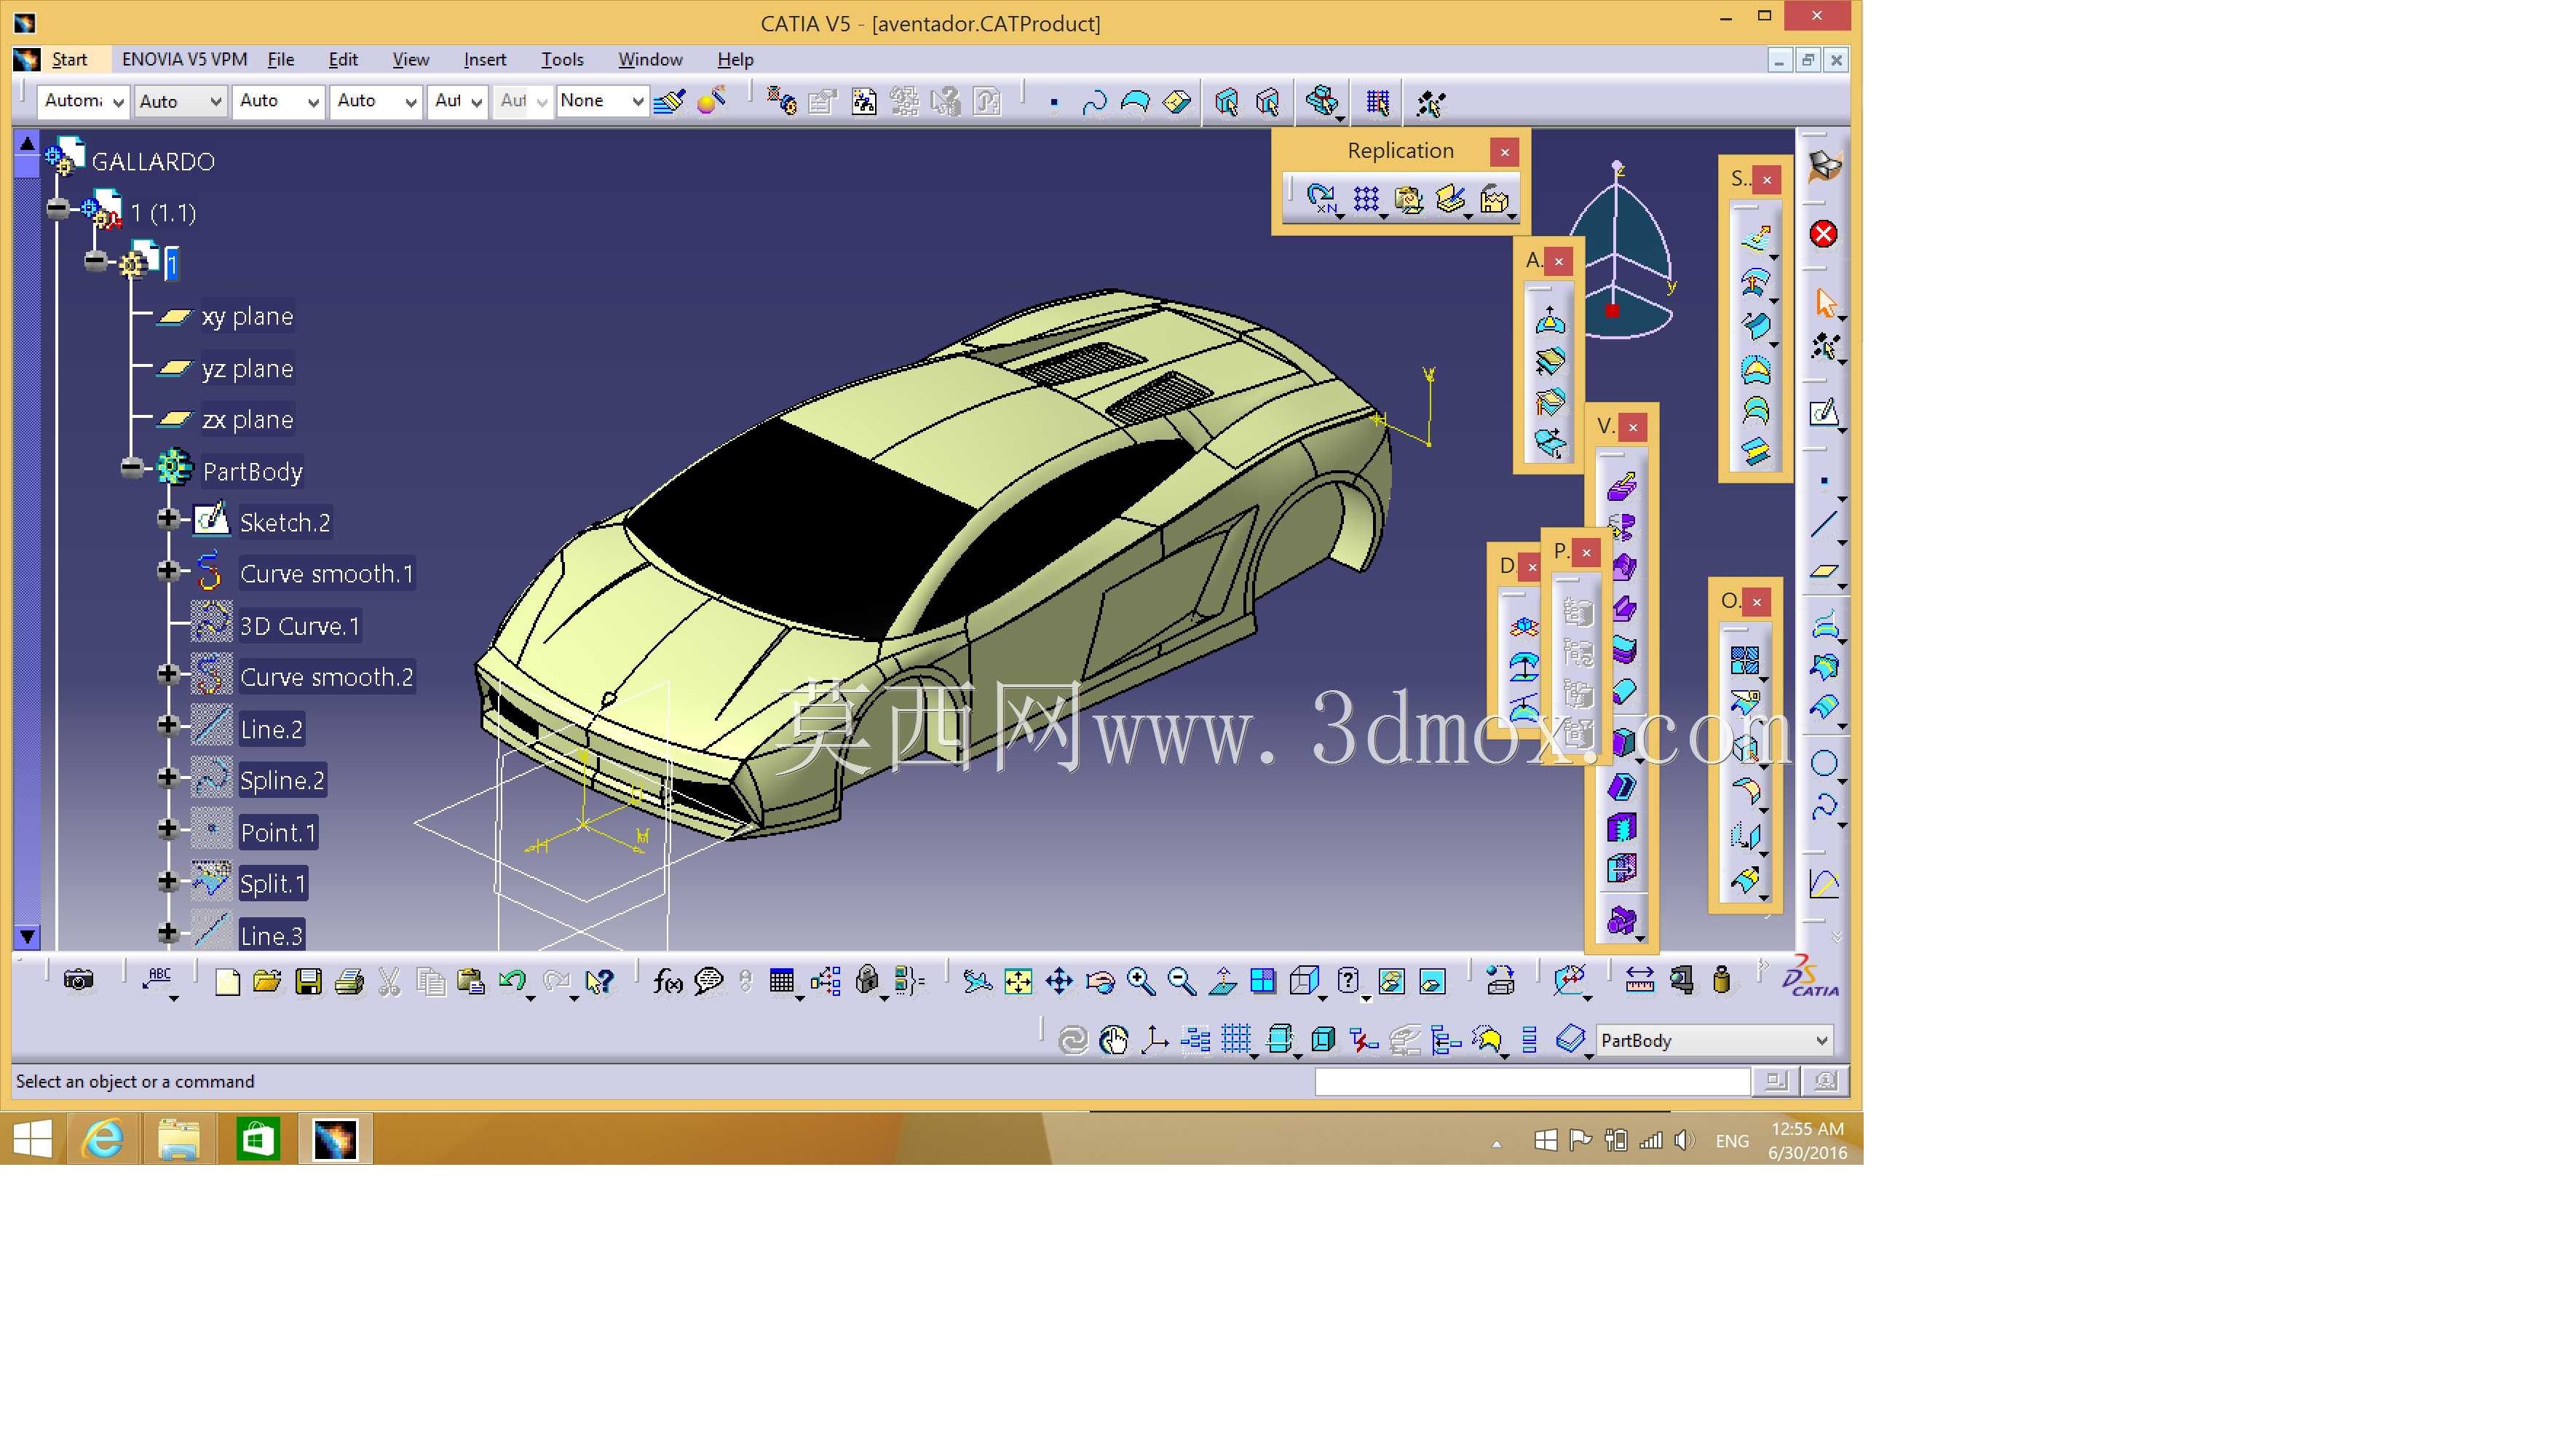The image size is (2564, 1456).
Task: Zoom in with the magnifier plus icon
Action: click(1141, 981)
